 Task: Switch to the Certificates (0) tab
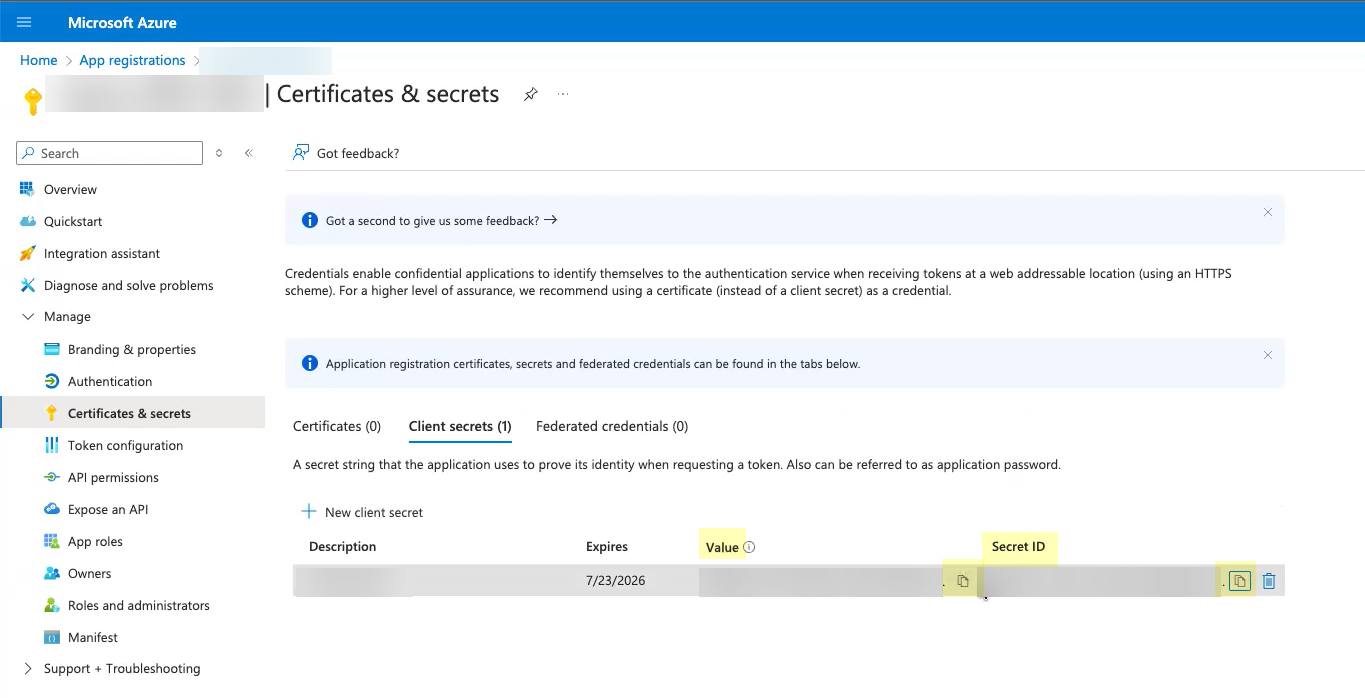[337, 426]
